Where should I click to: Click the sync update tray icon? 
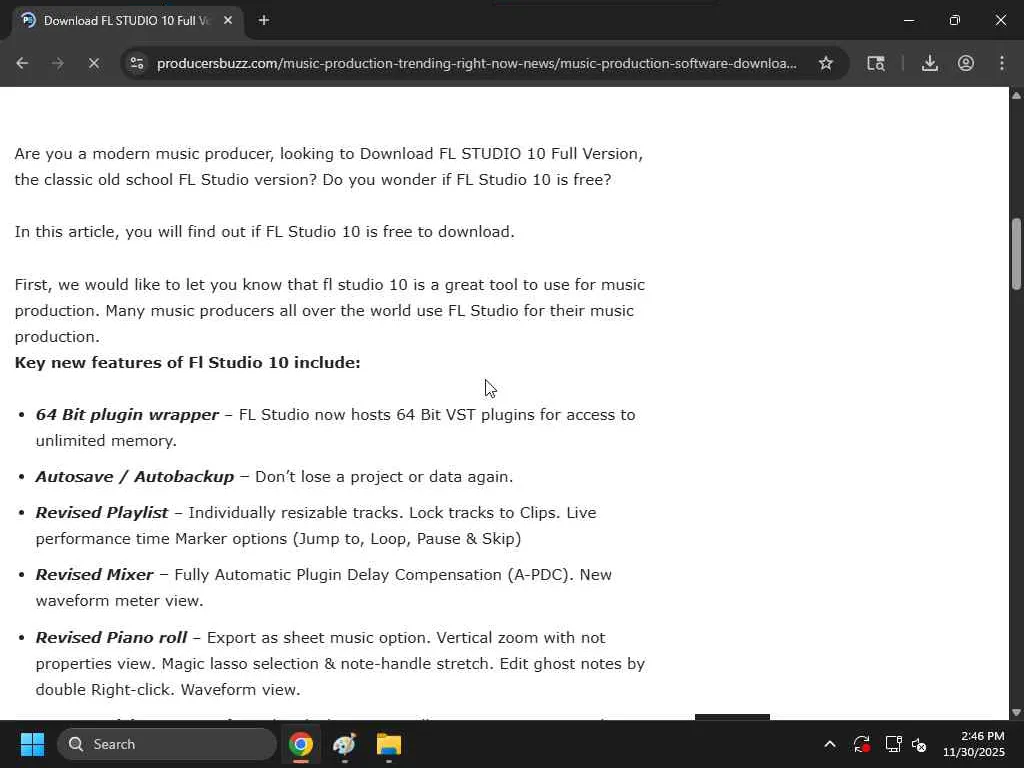pos(861,744)
